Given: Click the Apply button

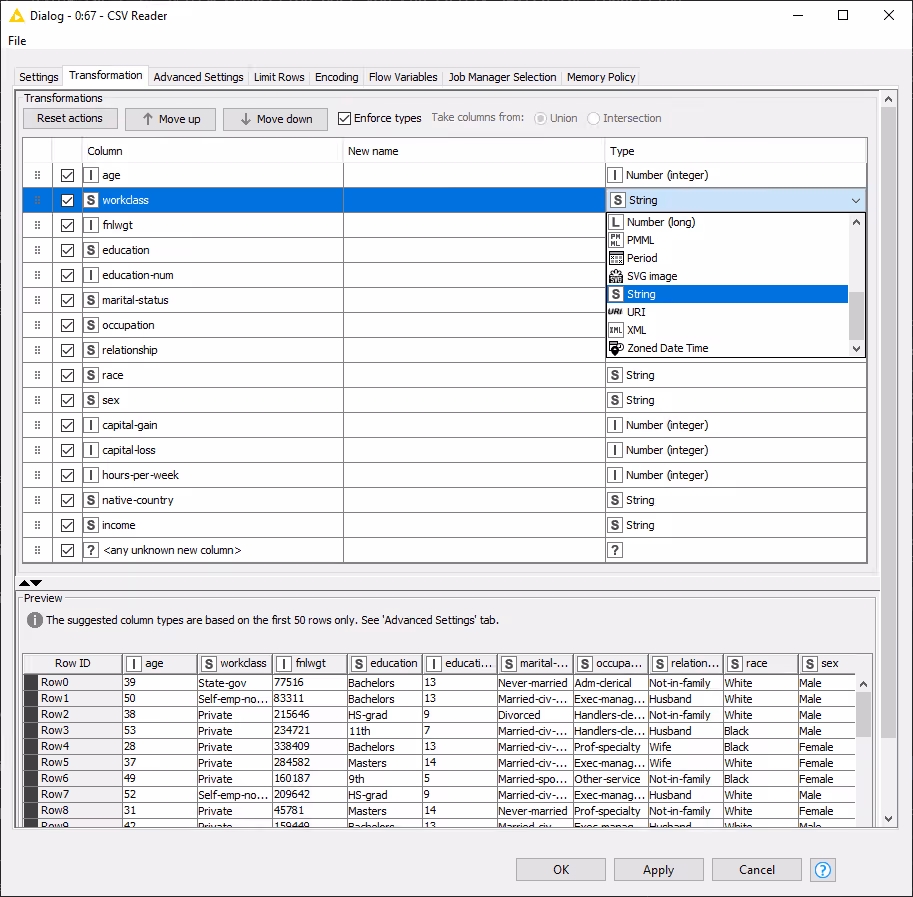Looking at the screenshot, I should tap(659, 870).
